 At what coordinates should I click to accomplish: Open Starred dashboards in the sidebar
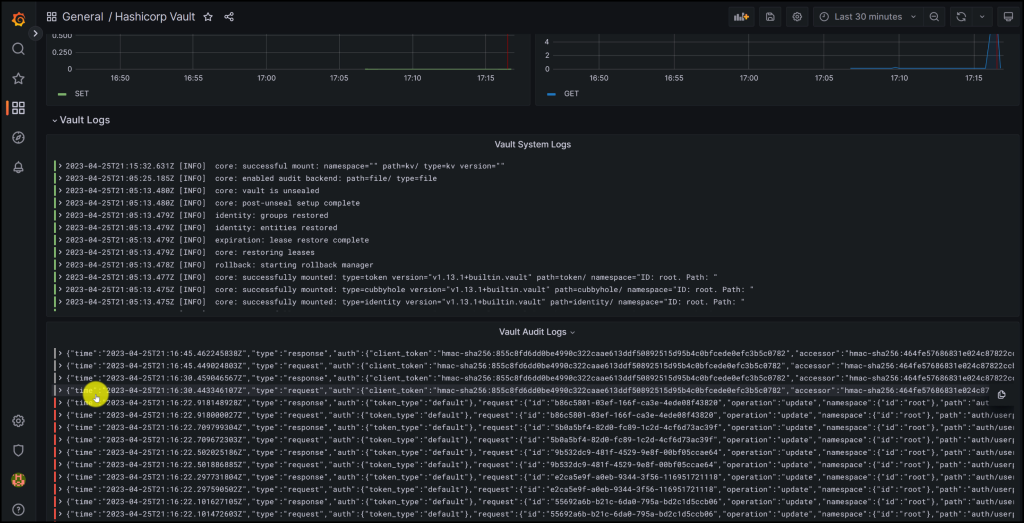[18, 78]
